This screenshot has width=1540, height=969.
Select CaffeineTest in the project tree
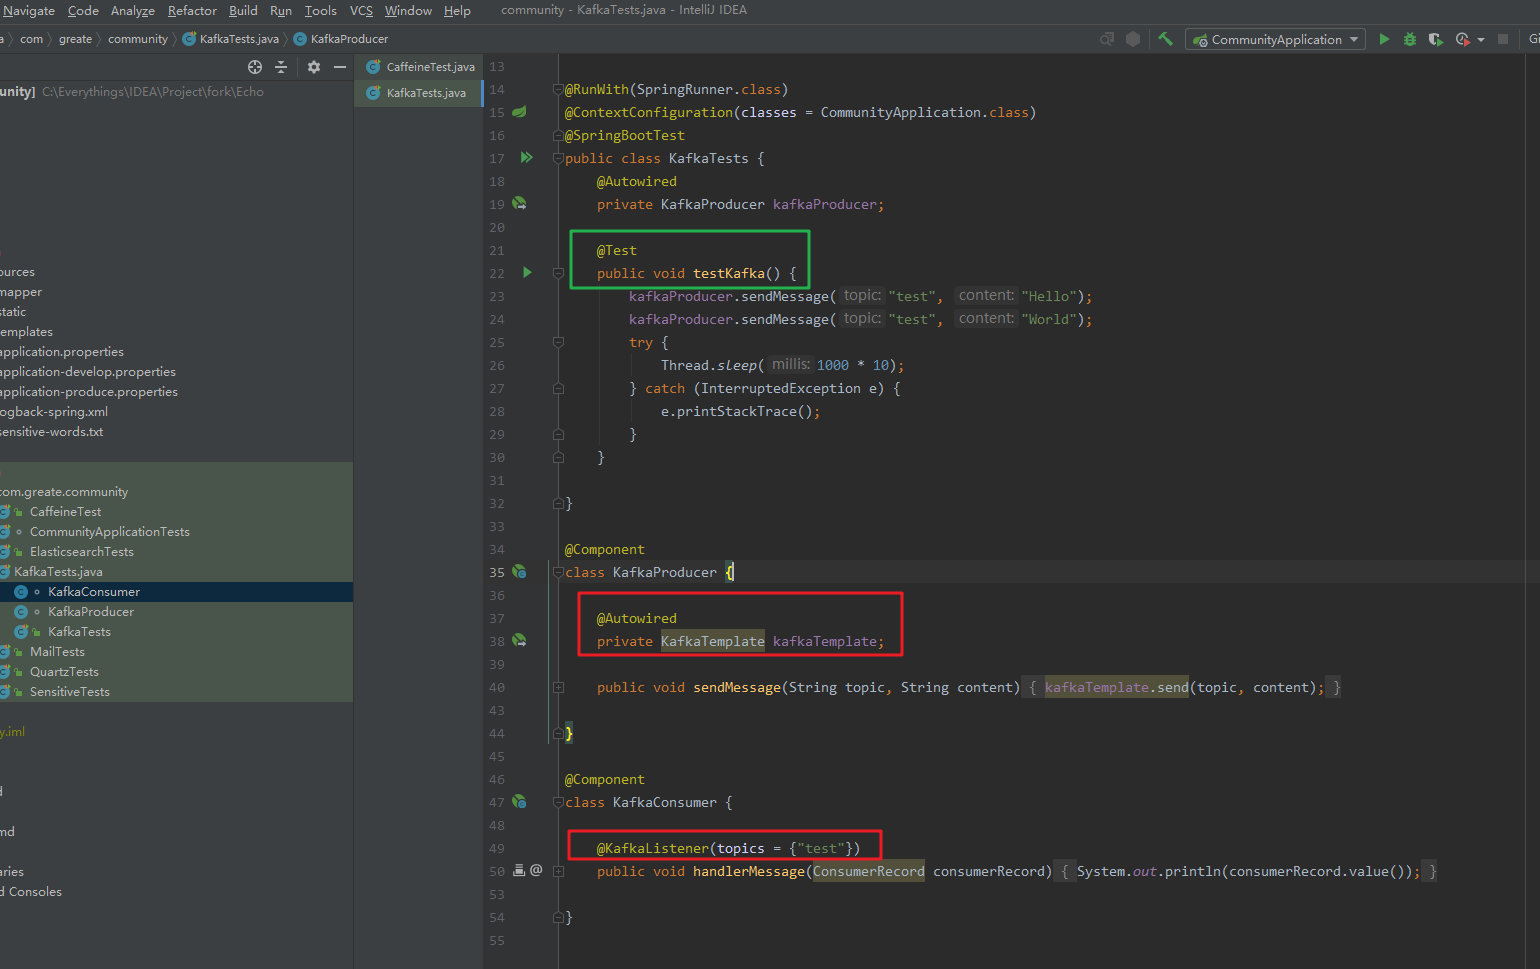[65, 512]
